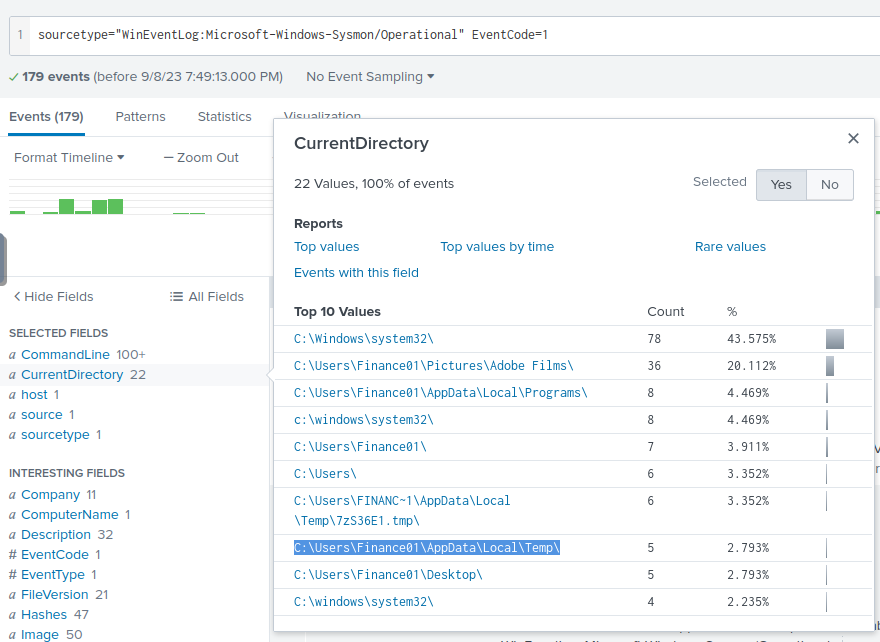Select AppData\Local\Programs\ directory value
The height and width of the screenshot is (642, 880).
(441, 392)
